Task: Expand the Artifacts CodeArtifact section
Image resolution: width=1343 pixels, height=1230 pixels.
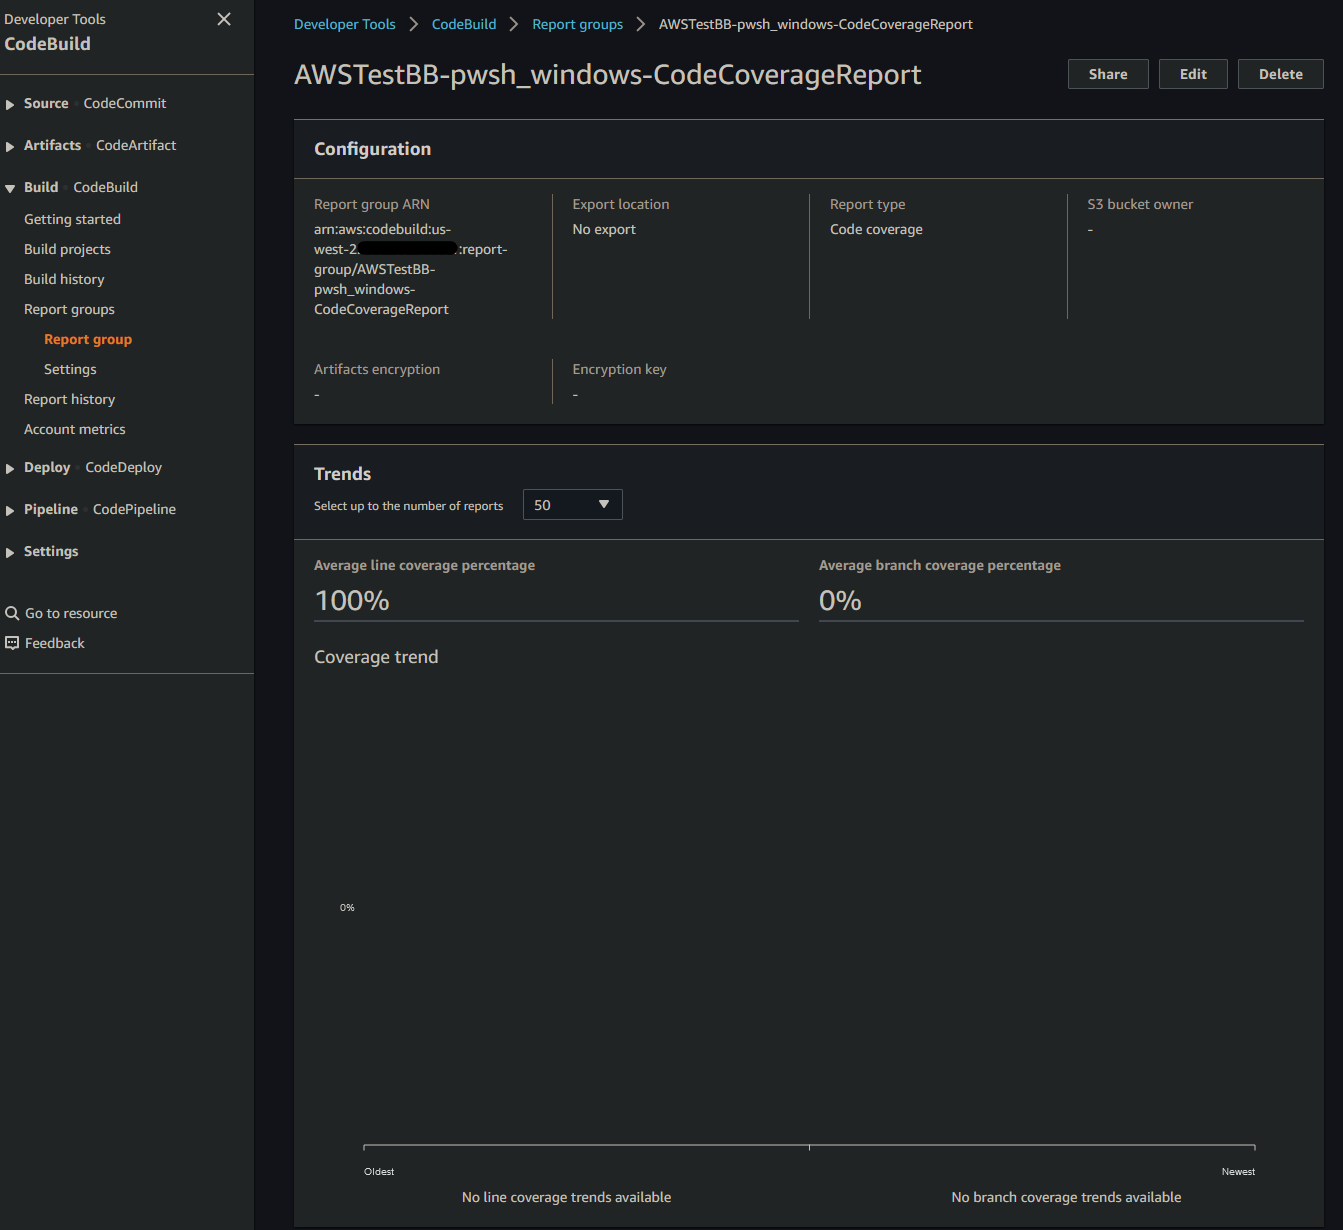Action: (x=10, y=146)
